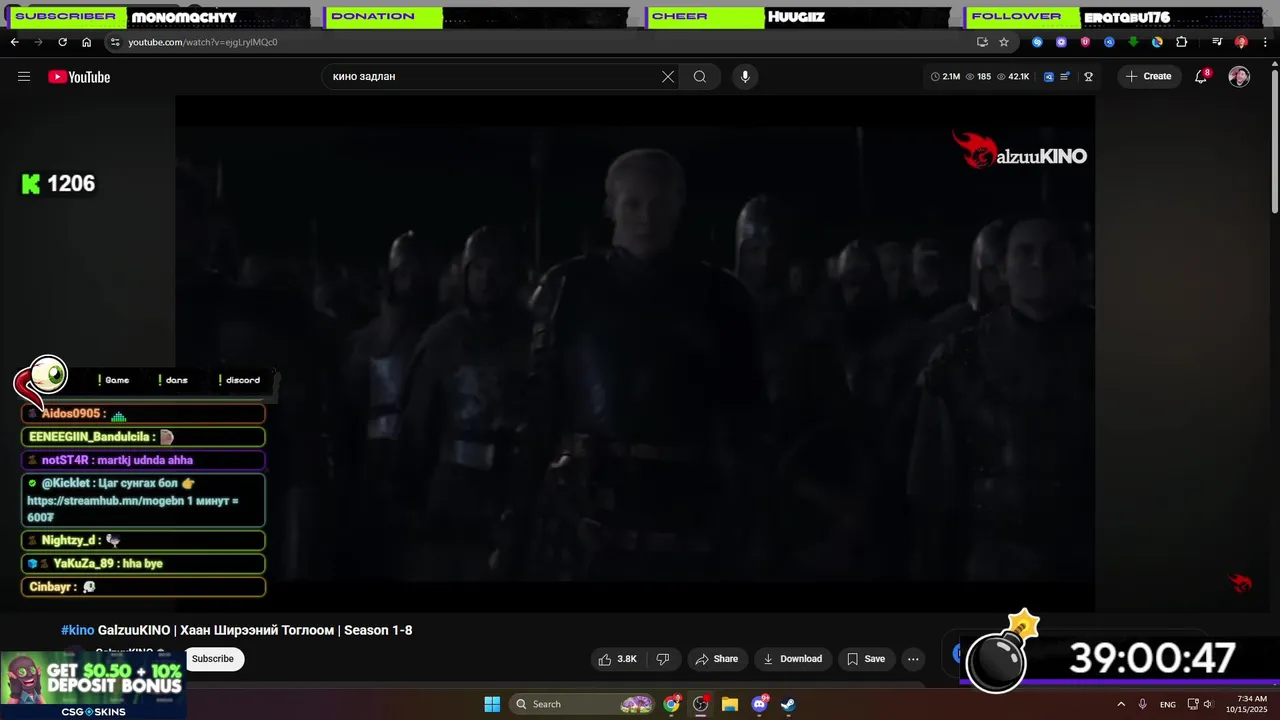
Task: Click the microphone tray icon
Action: point(1142,704)
